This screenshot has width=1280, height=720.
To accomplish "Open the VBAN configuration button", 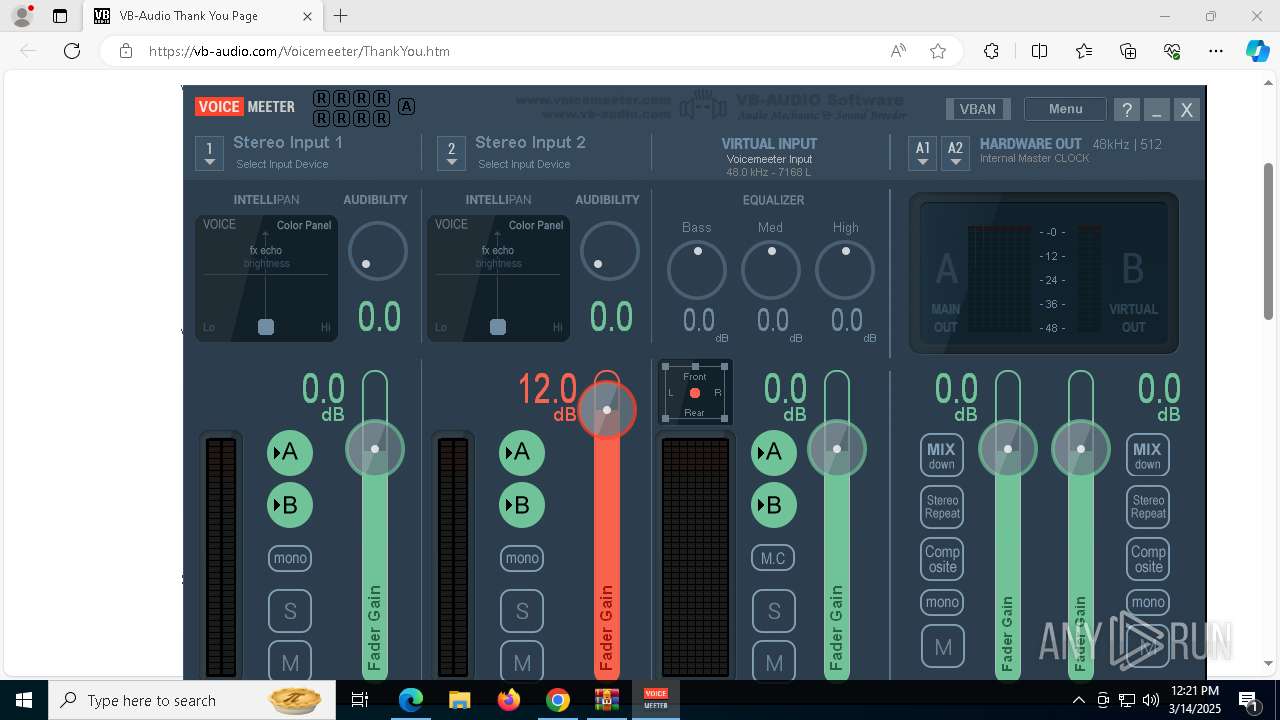I will point(978,109).
